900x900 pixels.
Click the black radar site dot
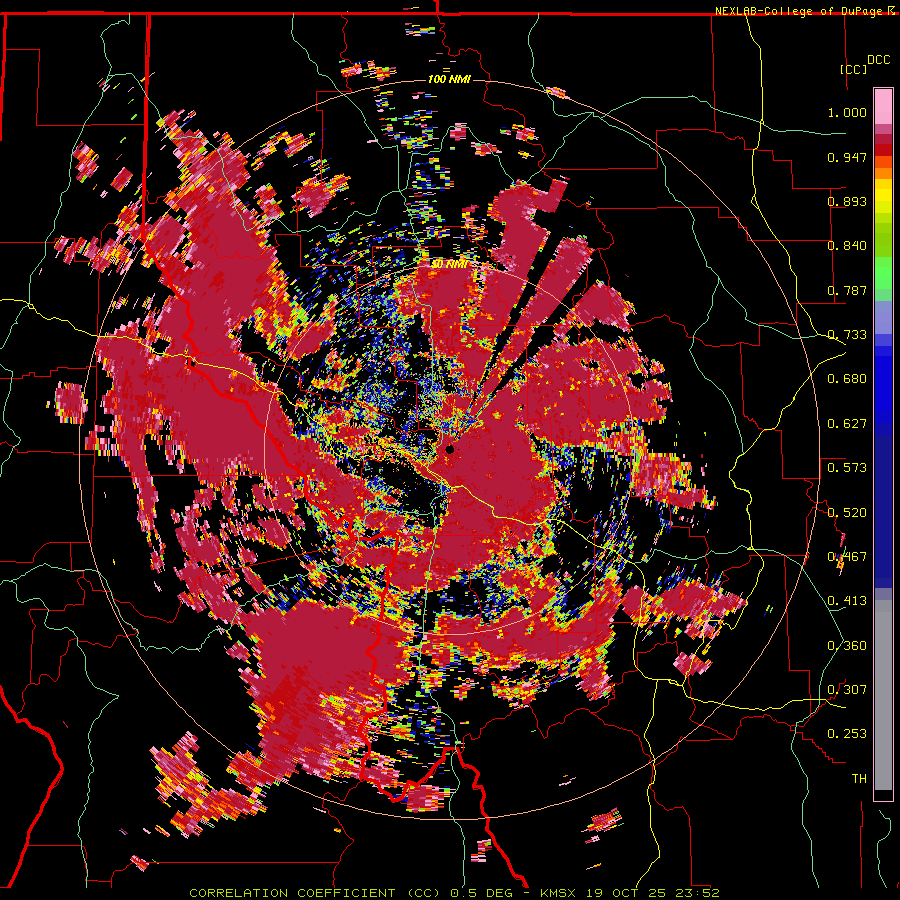pos(450,449)
